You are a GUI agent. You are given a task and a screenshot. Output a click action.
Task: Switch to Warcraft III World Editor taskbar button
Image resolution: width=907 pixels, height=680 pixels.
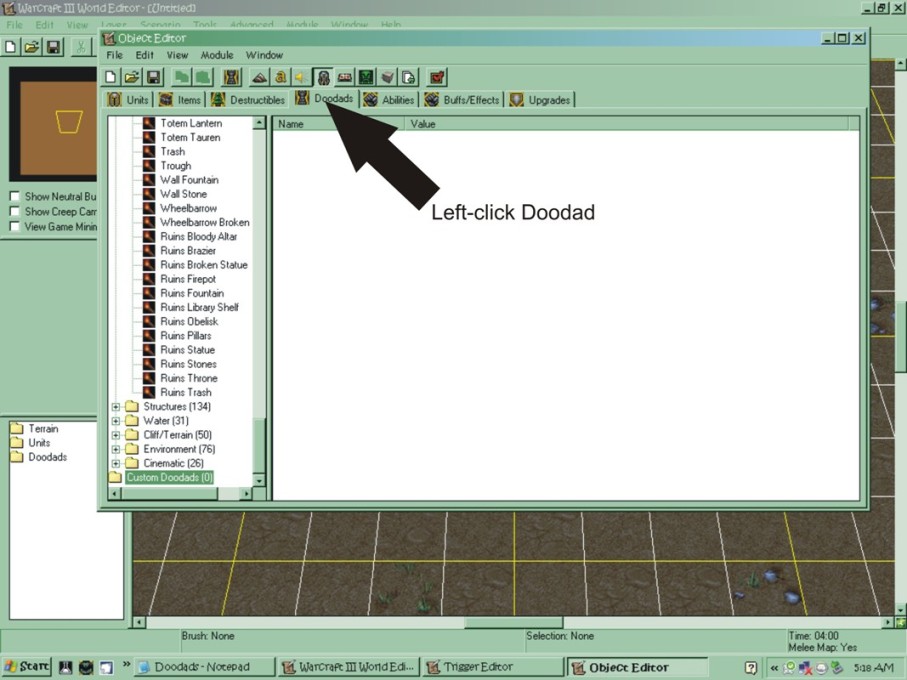pos(348,667)
